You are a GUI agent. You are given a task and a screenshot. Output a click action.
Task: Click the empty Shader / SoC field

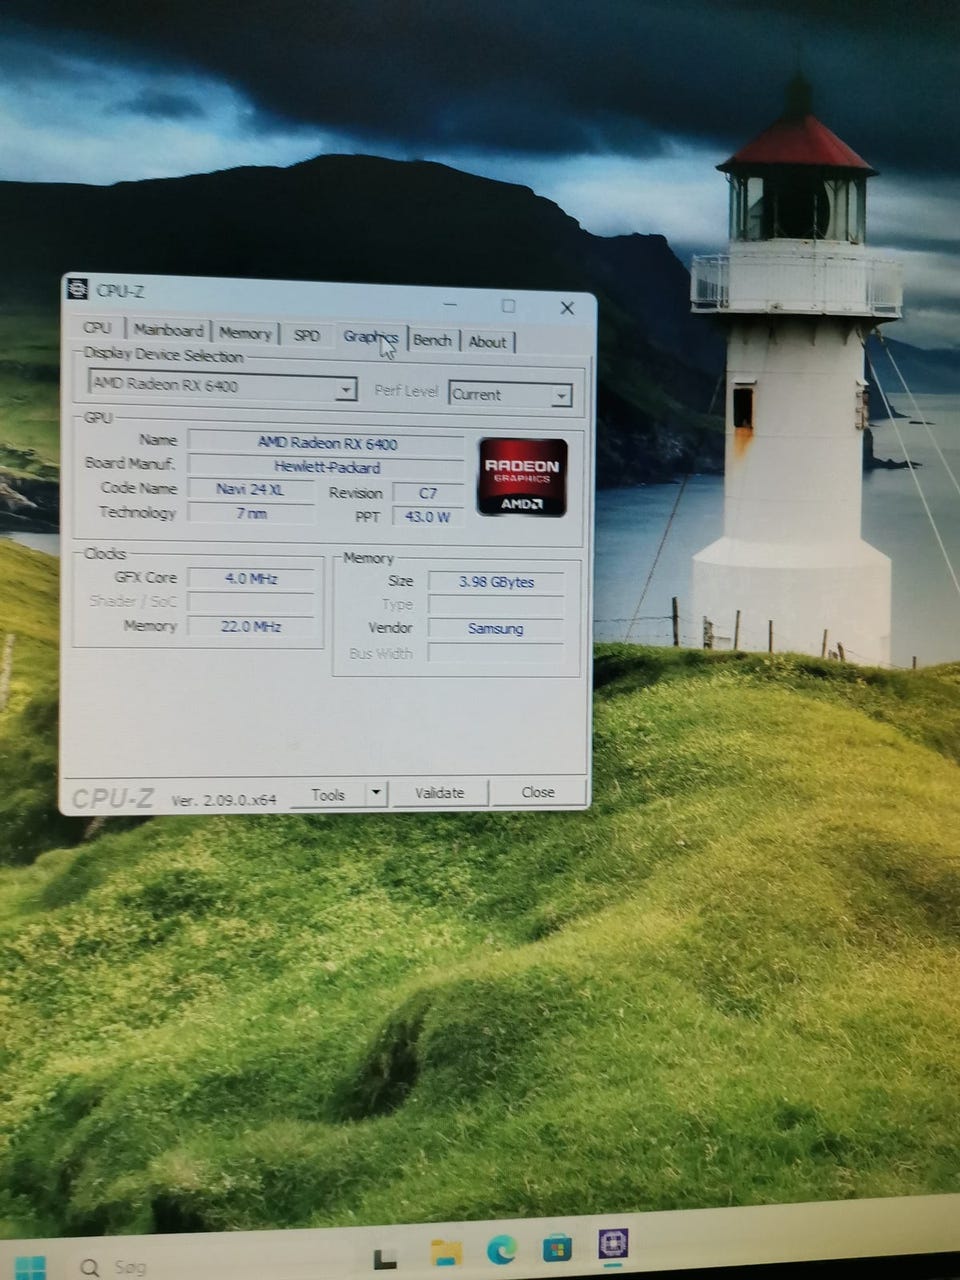pos(250,602)
